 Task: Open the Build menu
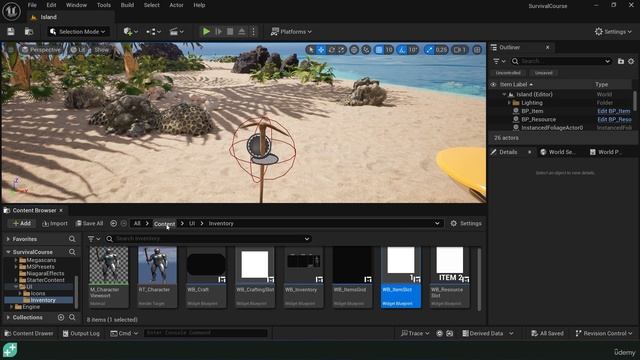pos(127,5)
